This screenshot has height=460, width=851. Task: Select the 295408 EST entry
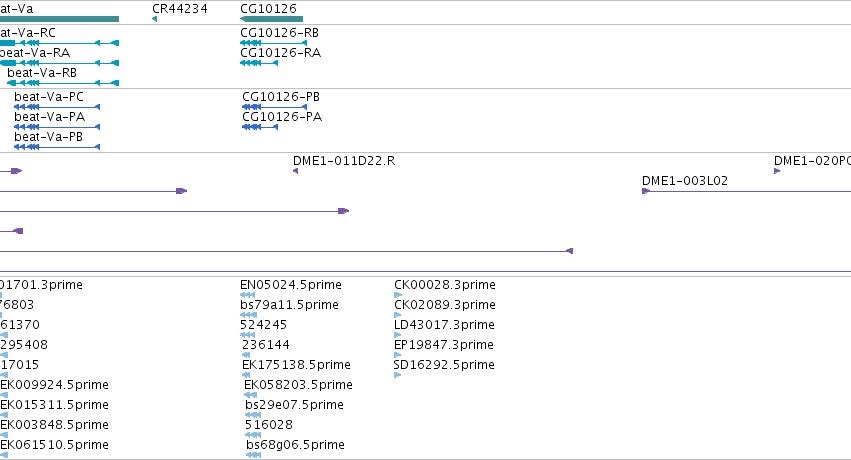24,345
